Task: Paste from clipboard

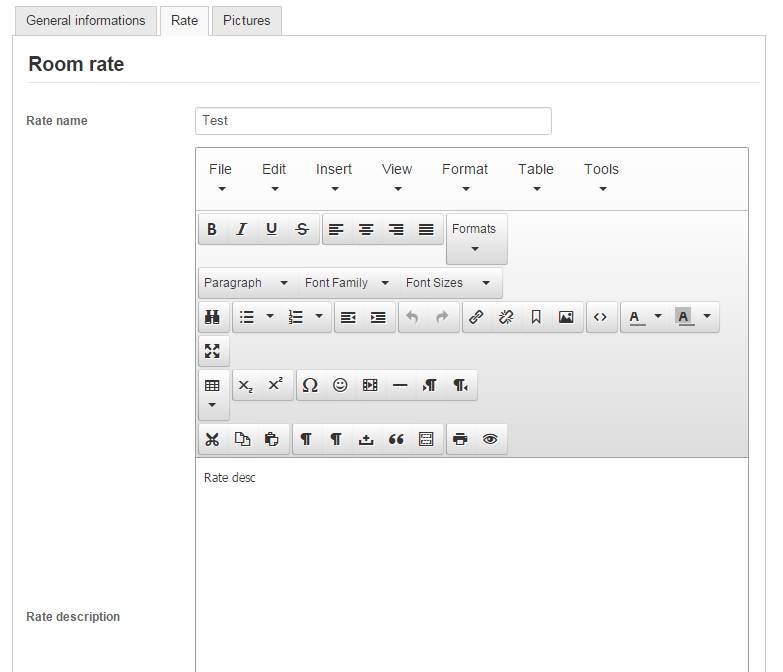Action: click(x=273, y=439)
